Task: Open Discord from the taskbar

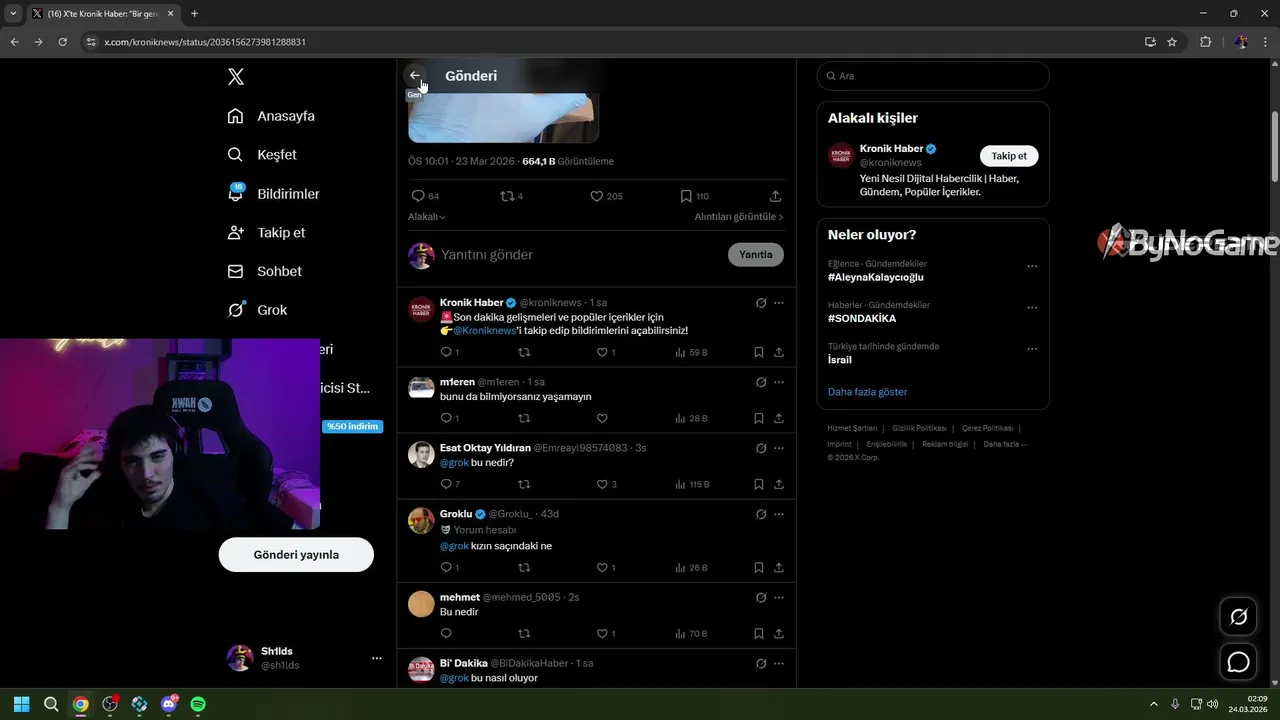Action: [169, 704]
